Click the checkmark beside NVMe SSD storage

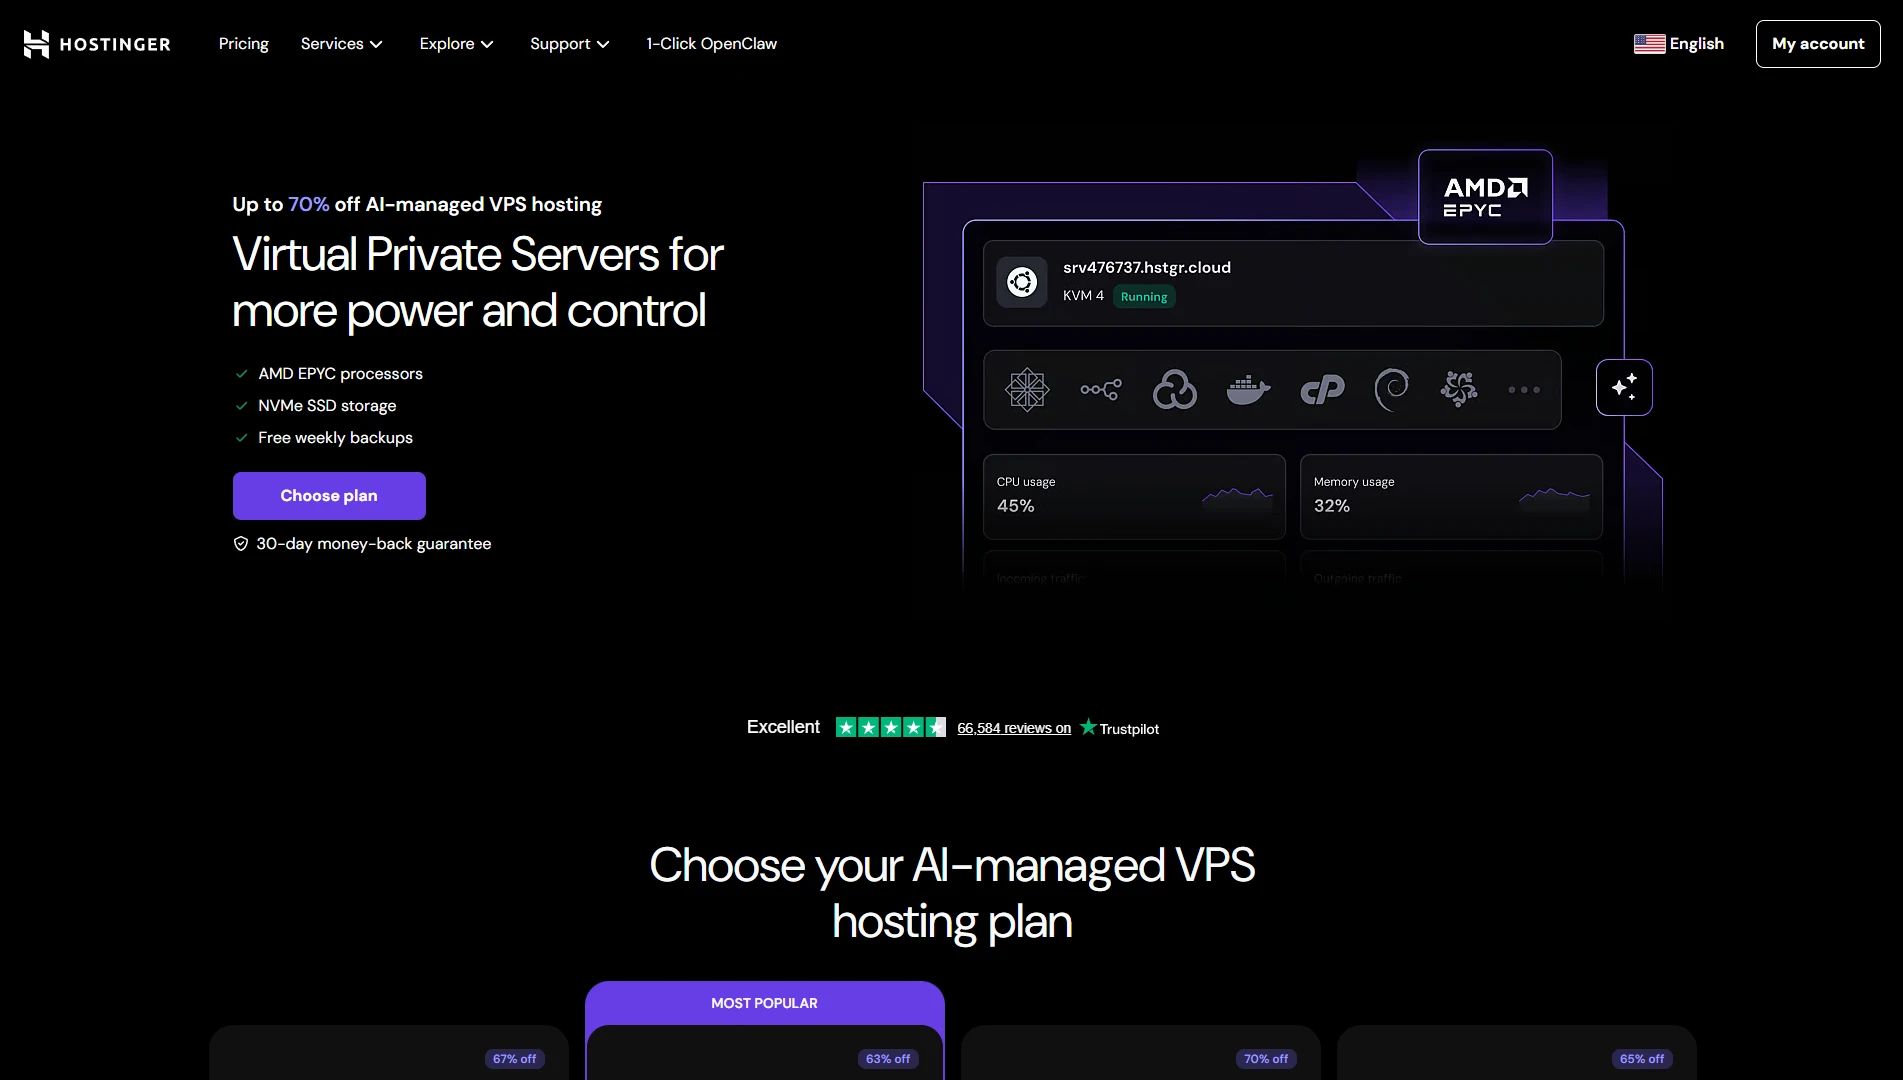coord(241,406)
